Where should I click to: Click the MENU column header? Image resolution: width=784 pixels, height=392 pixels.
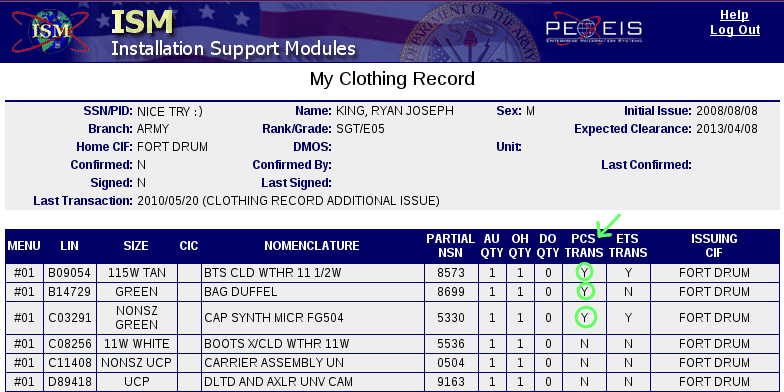point(24,246)
